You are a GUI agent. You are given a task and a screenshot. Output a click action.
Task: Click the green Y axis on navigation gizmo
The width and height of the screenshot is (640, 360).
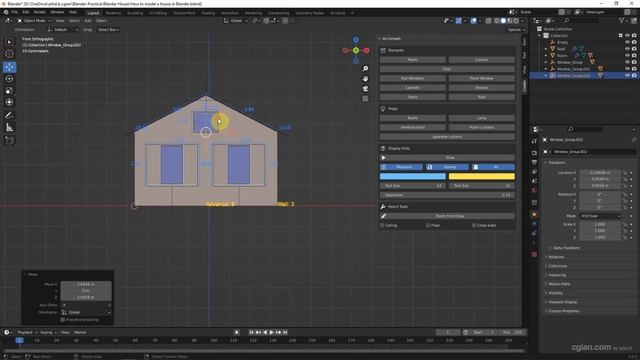tap(356, 50)
